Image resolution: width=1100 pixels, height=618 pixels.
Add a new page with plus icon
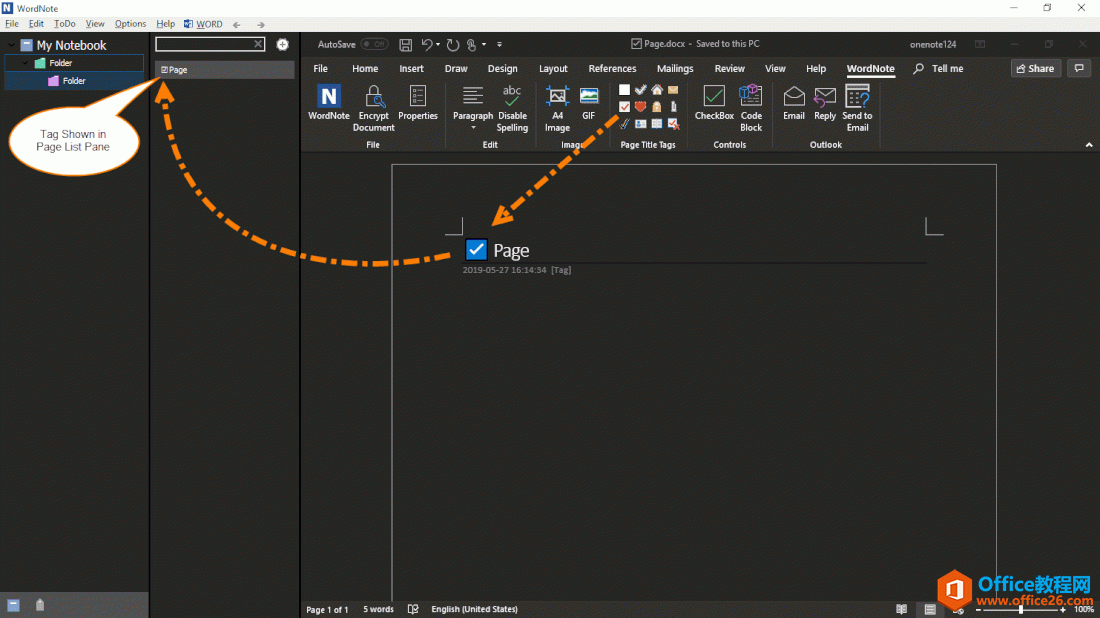tap(283, 45)
